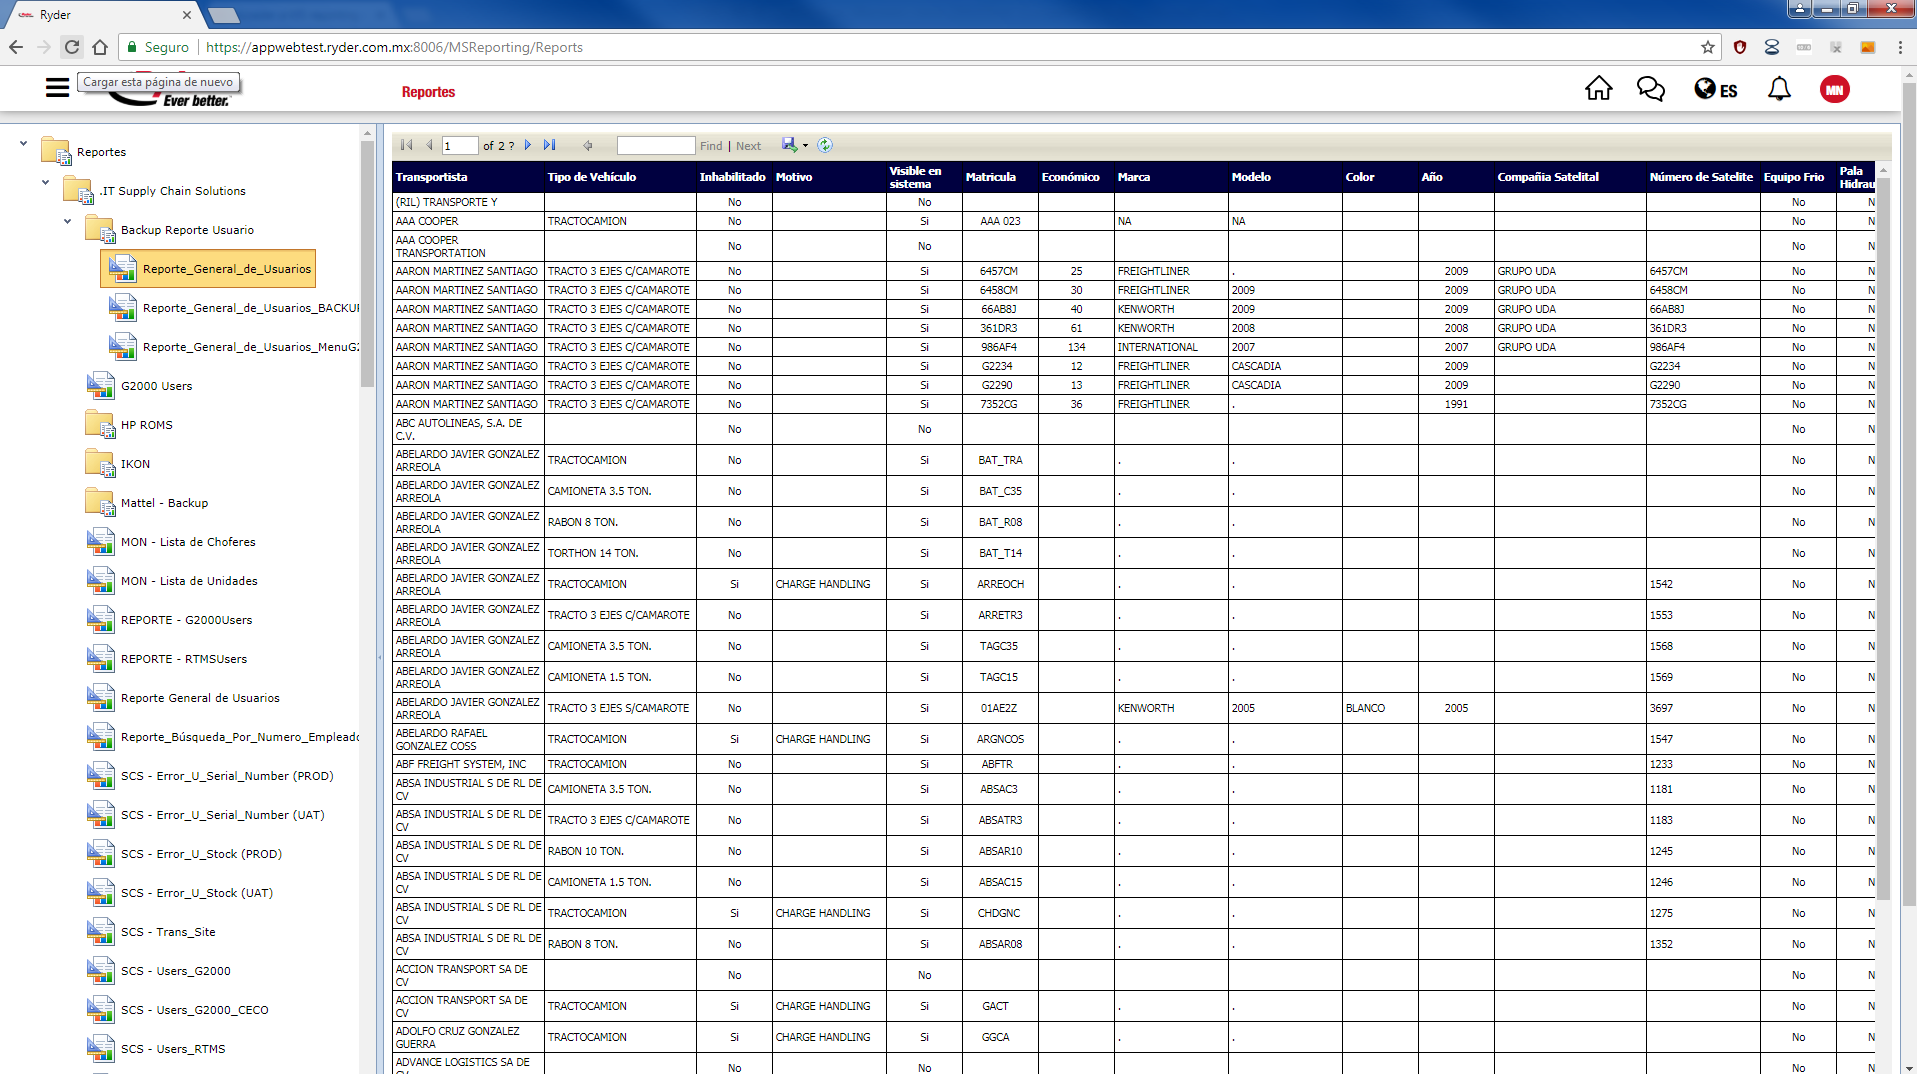Image resolution: width=1917 pixels, height=1074 pixels.
Task: Click the report search text field
Action: point(655,146)
